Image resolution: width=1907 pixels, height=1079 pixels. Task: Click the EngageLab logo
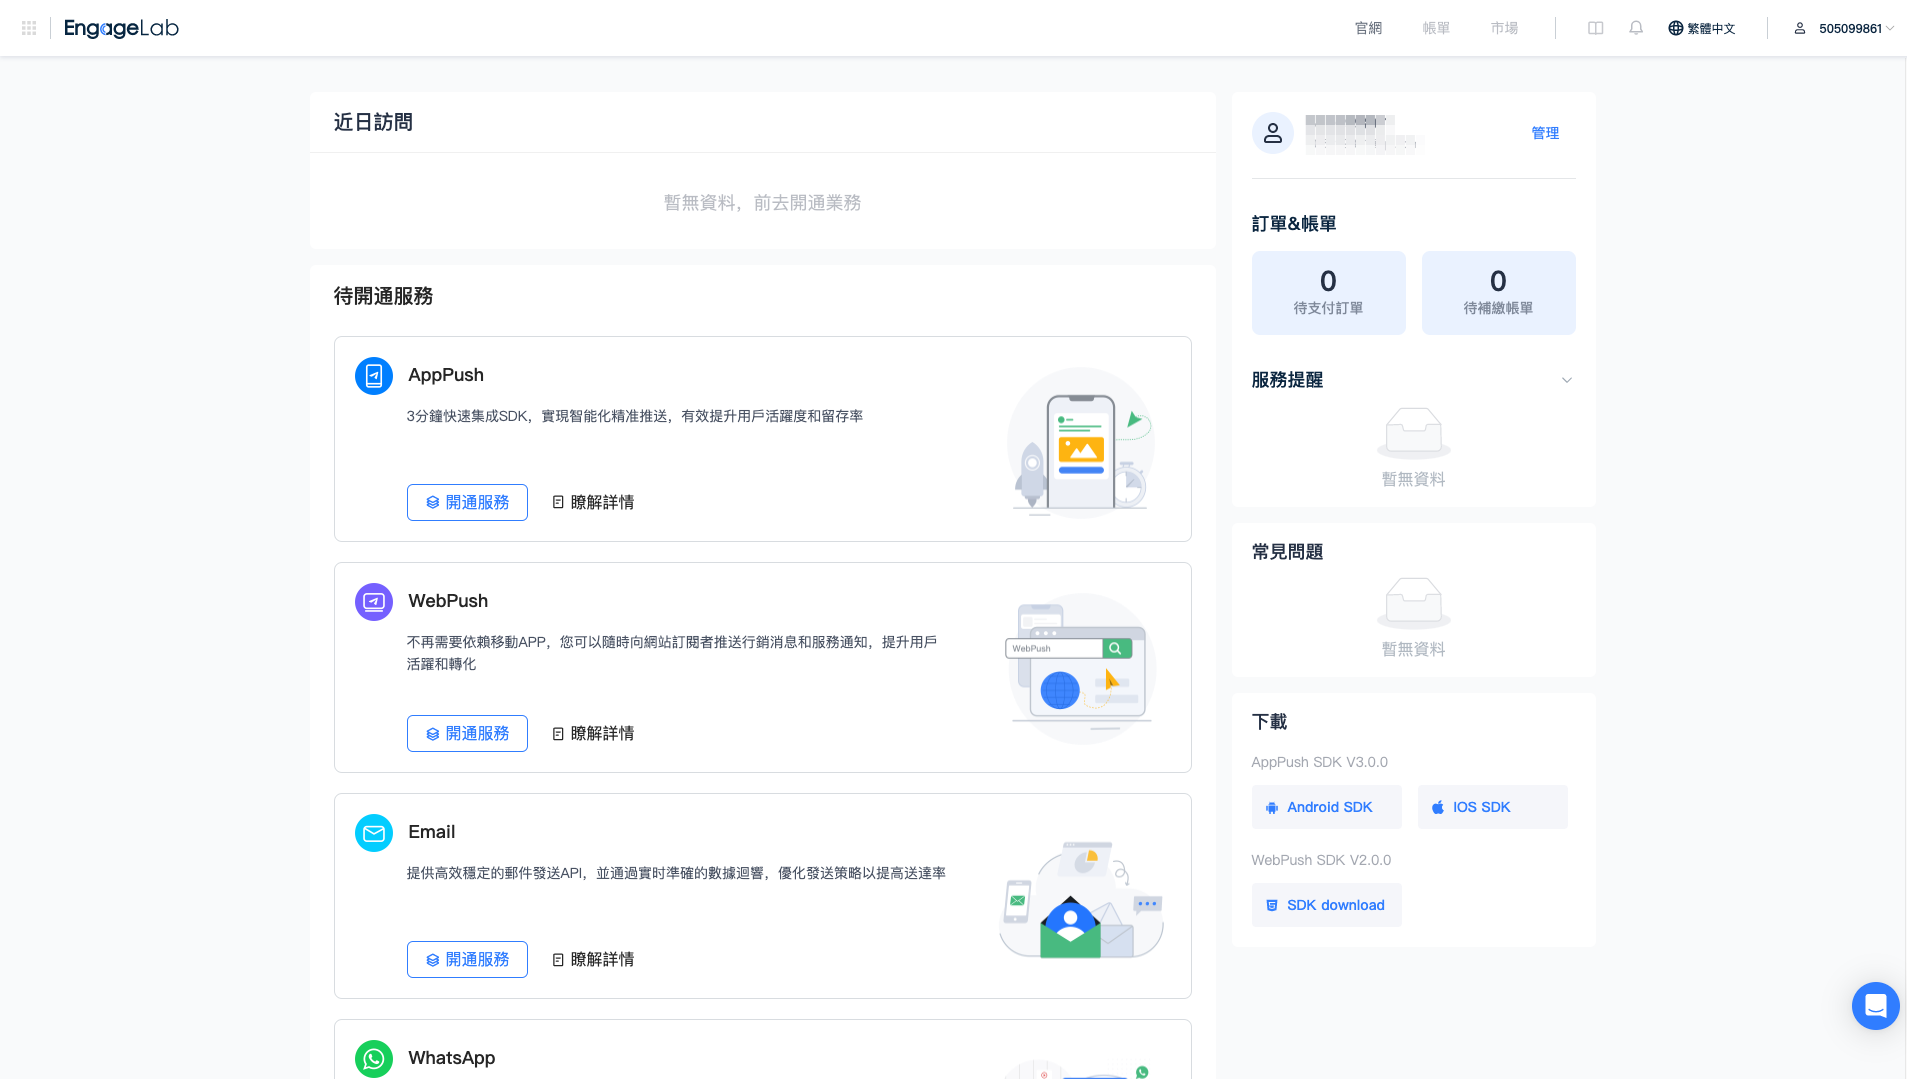coord(121,28)
